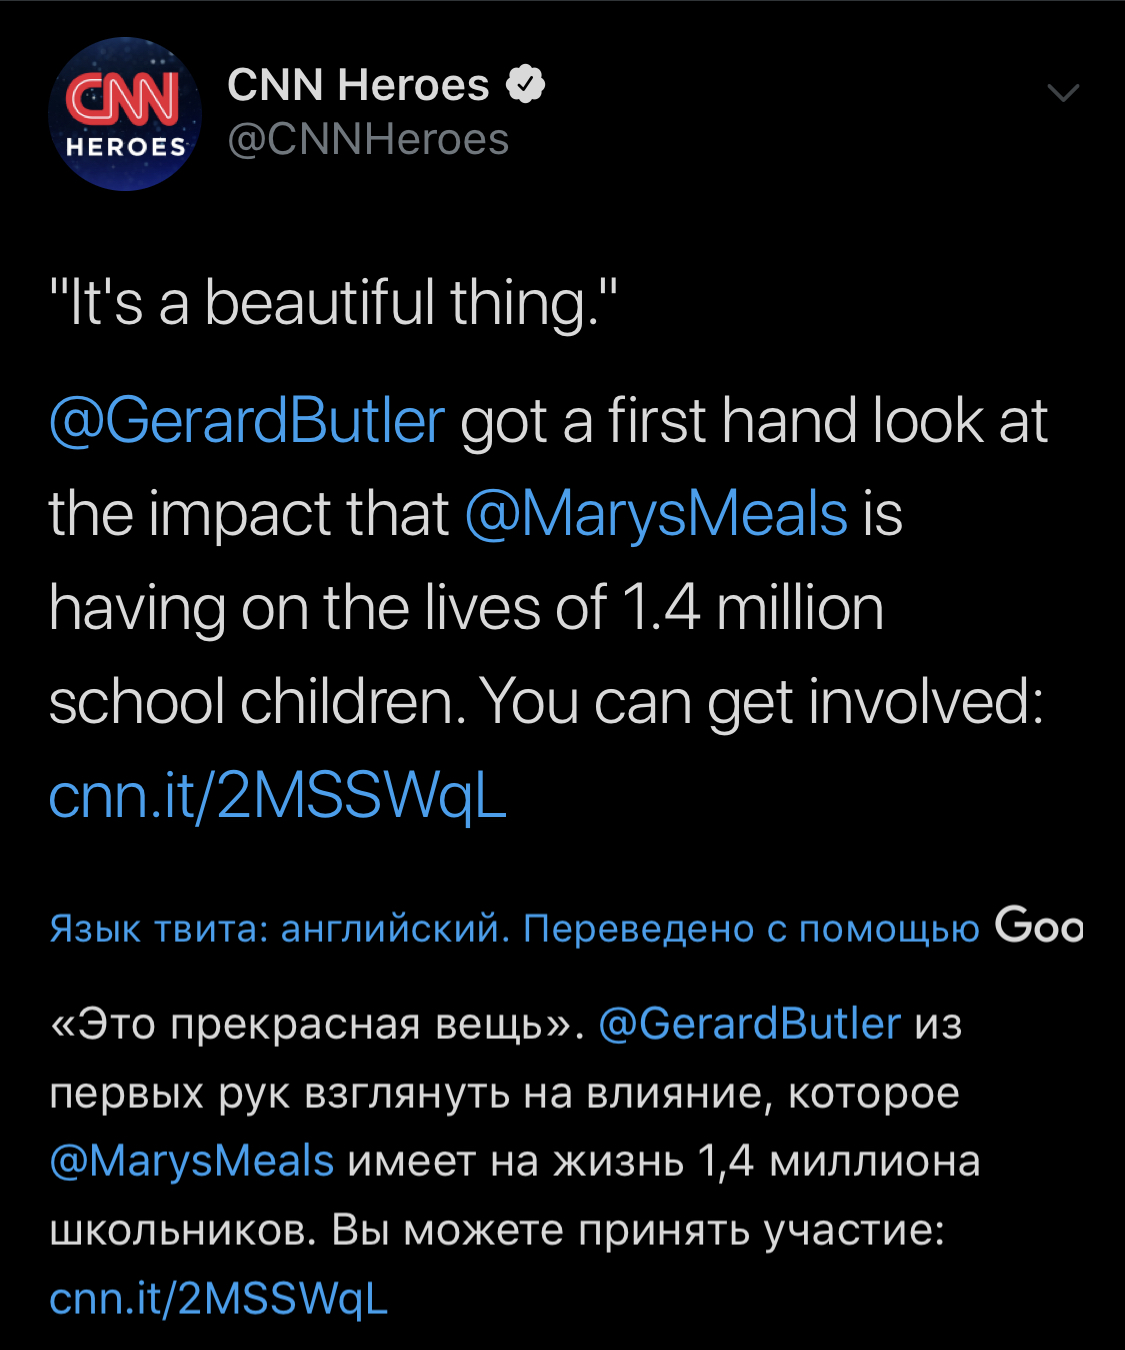Click the quote "It's a beautiful thing."
Screen dimensions: 1125x1350
click(x=334, y=303)
